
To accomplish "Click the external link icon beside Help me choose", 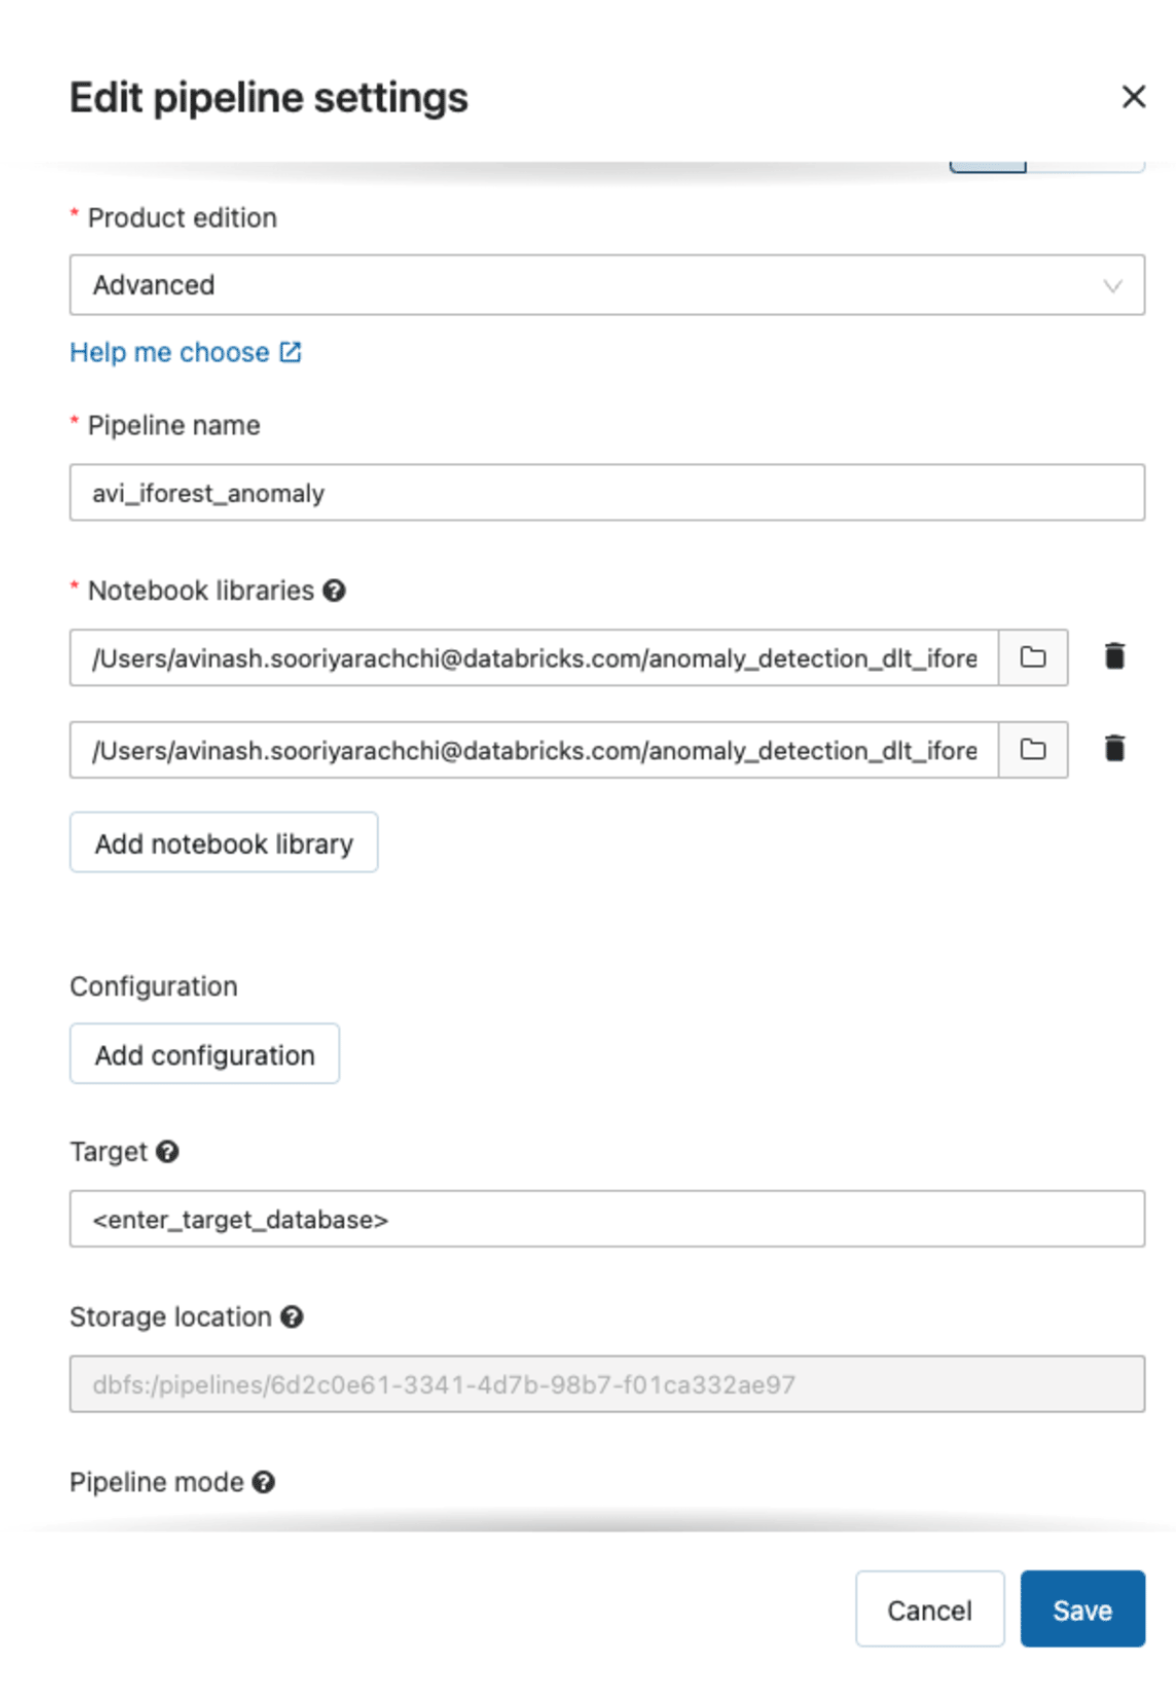I will (x=291, y=352).
